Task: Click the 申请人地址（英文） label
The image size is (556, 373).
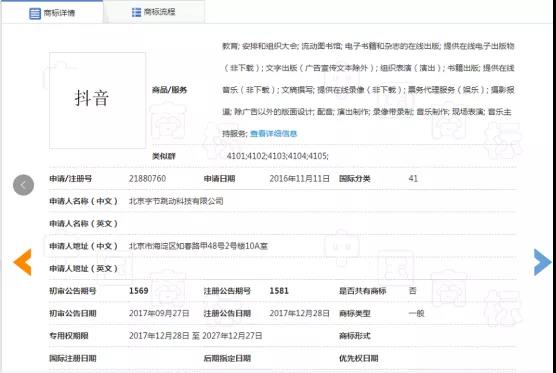Action: point(83,268)
